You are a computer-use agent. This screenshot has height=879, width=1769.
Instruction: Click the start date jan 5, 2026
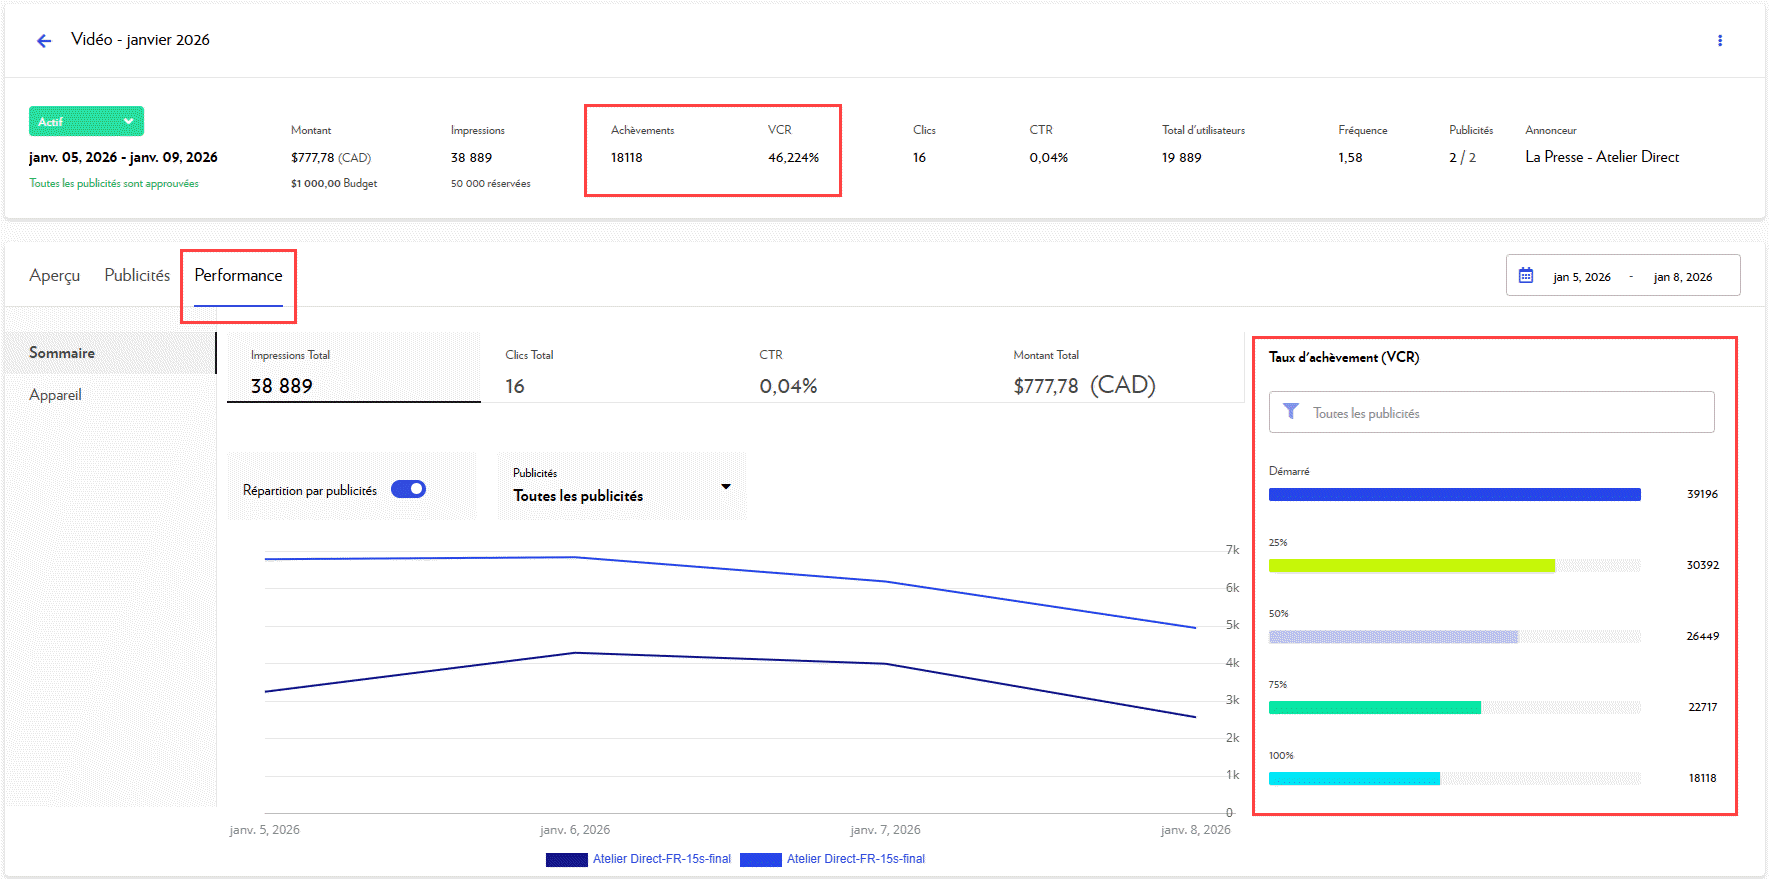pyautogui.click(x=1581, y=277)
